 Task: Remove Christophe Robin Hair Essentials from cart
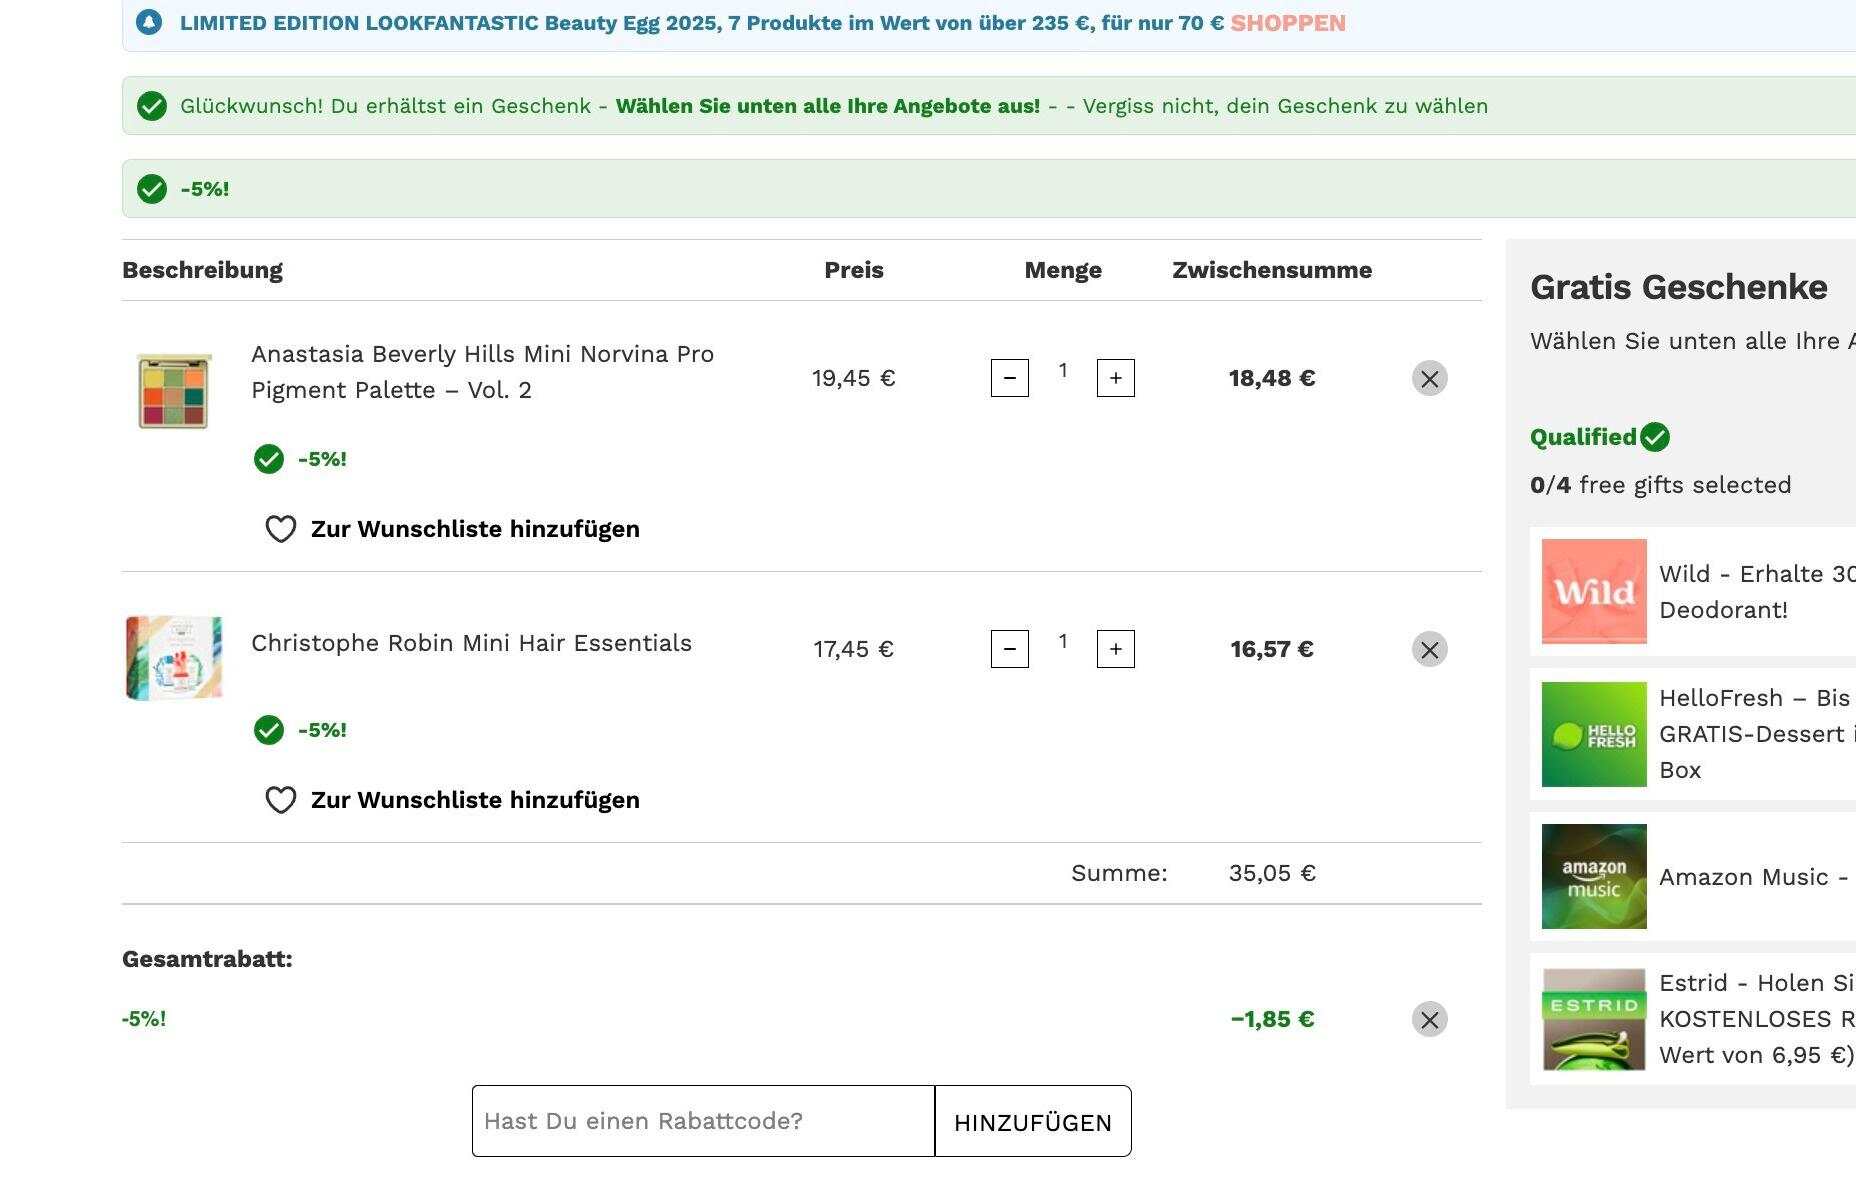1430,649
